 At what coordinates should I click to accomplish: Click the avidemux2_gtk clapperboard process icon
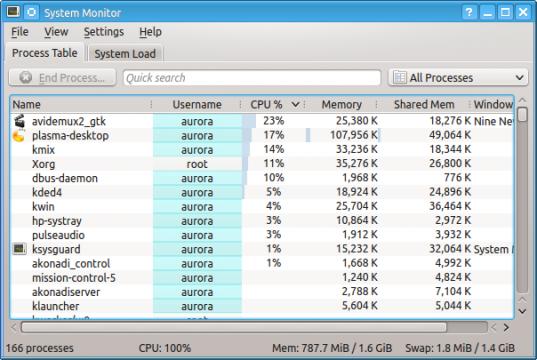click(20, 121)
